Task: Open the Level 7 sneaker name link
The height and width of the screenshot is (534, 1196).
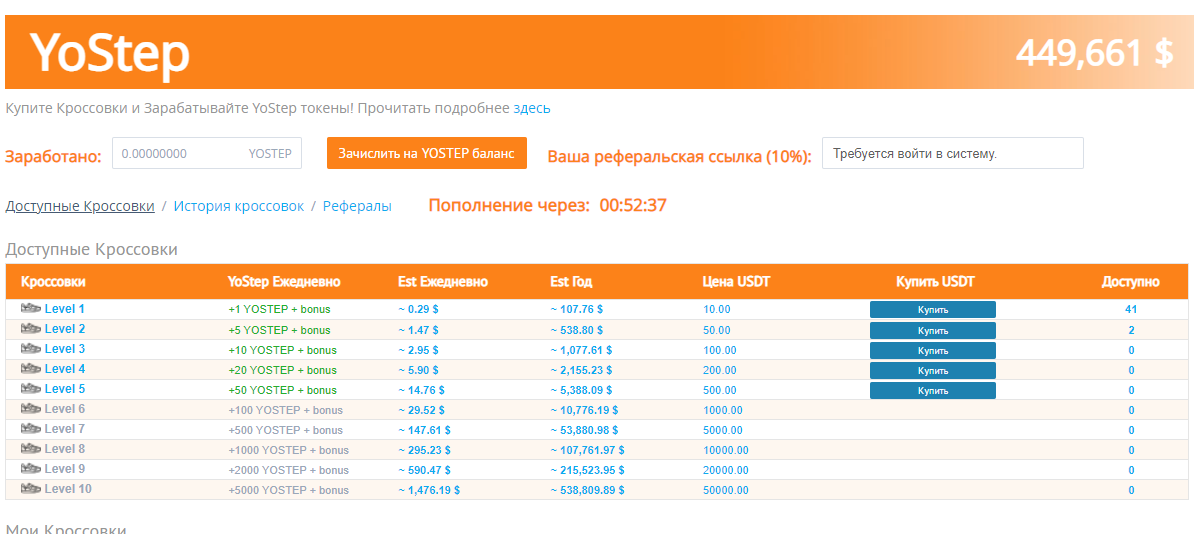Action: (65, 429)
